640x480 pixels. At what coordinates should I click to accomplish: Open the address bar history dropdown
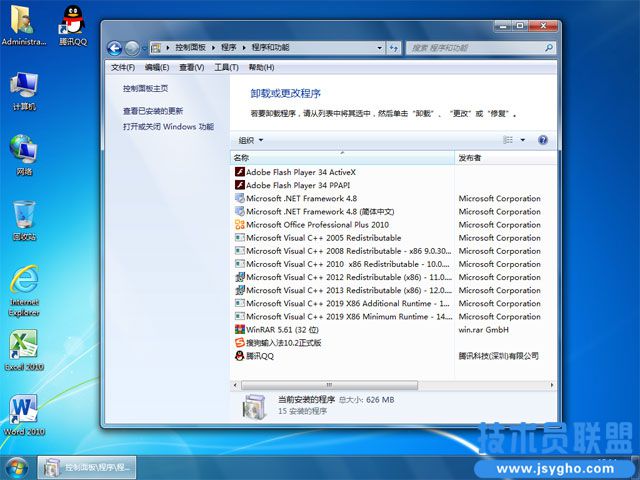[x=380, y=48]
